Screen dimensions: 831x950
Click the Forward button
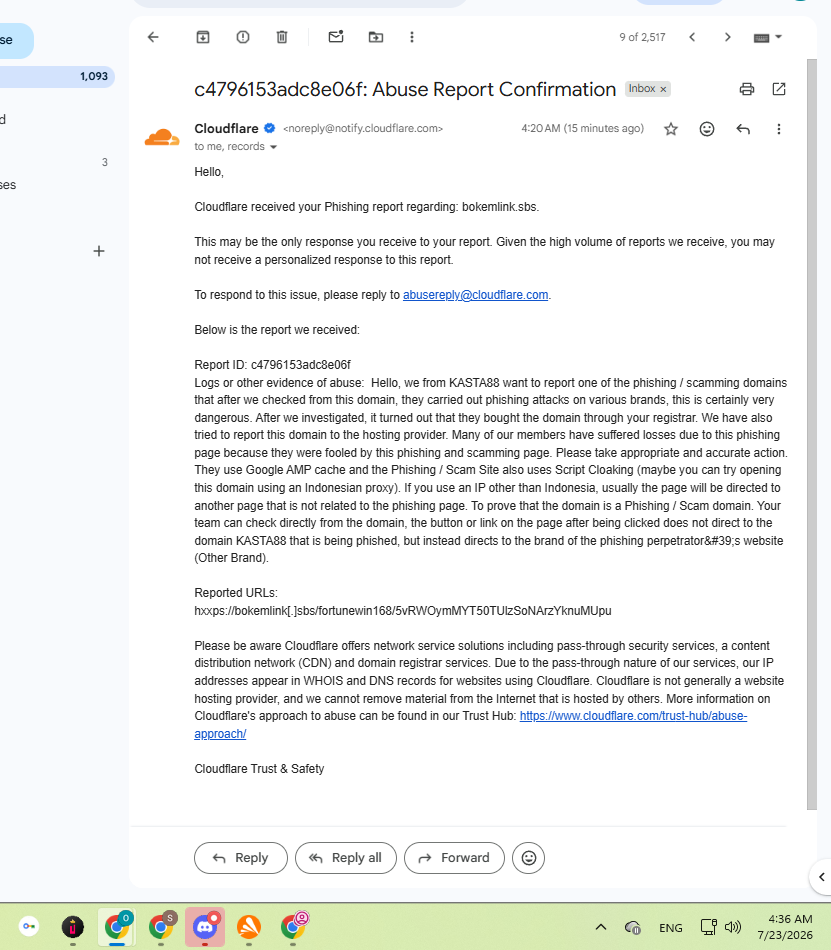click(x=454, y=858)
